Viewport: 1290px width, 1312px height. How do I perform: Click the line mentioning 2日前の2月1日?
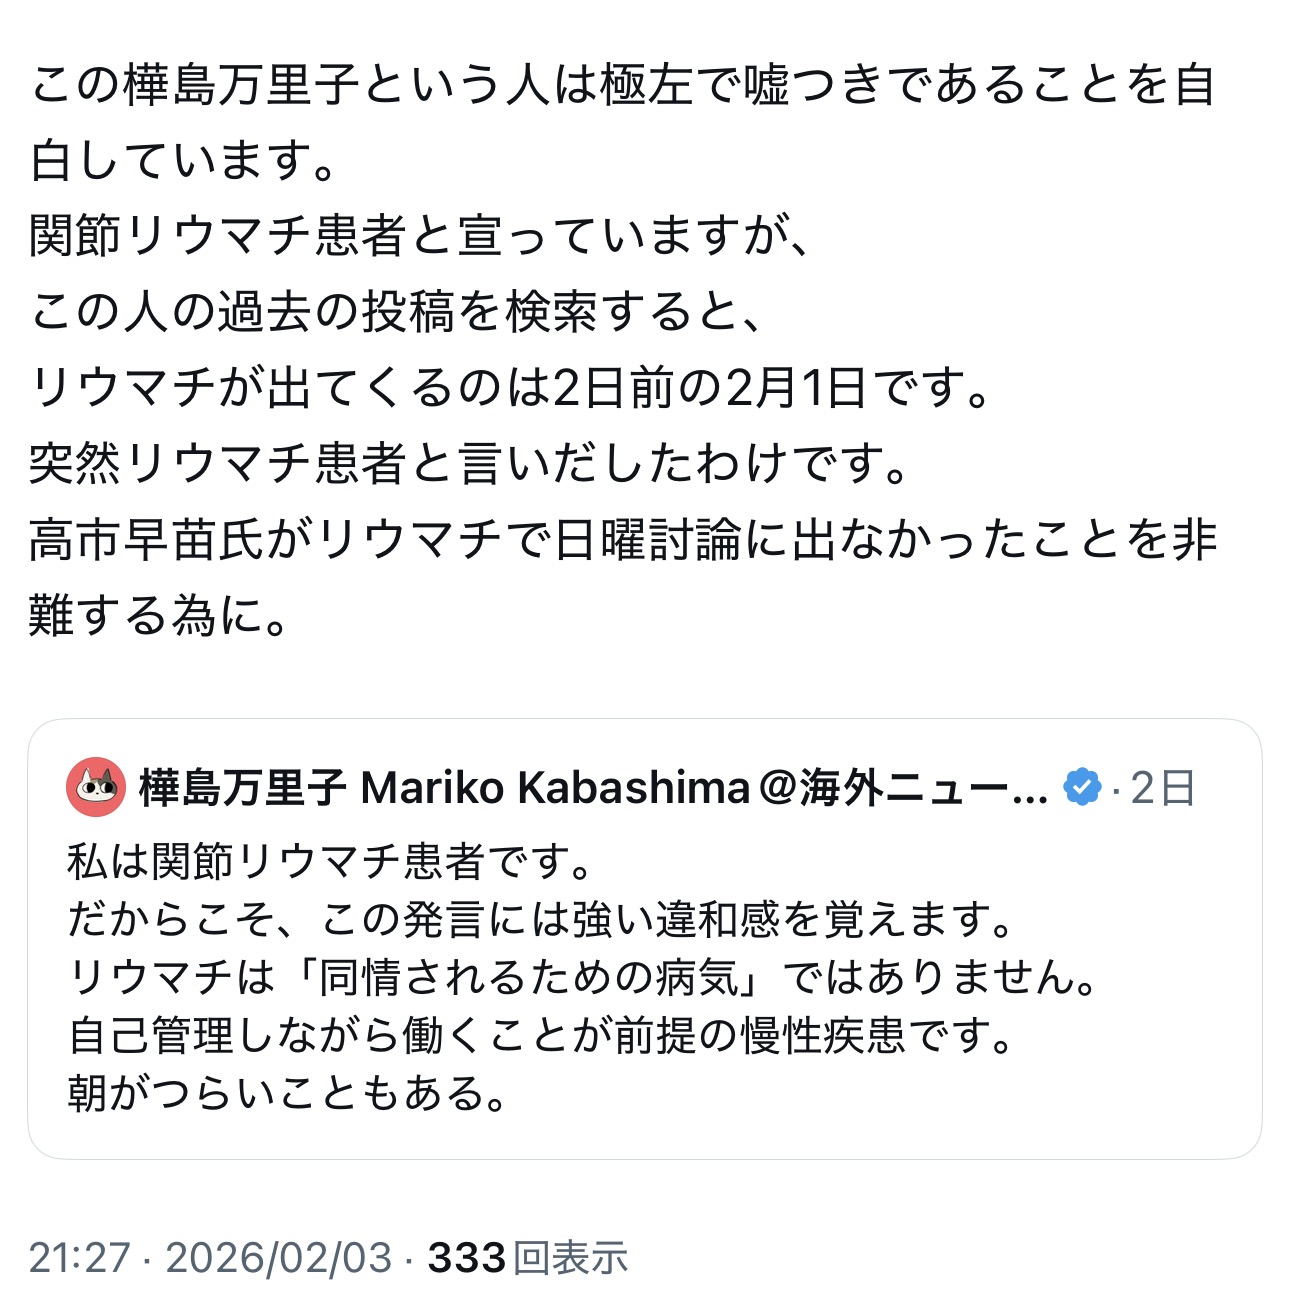pos(510,388)
